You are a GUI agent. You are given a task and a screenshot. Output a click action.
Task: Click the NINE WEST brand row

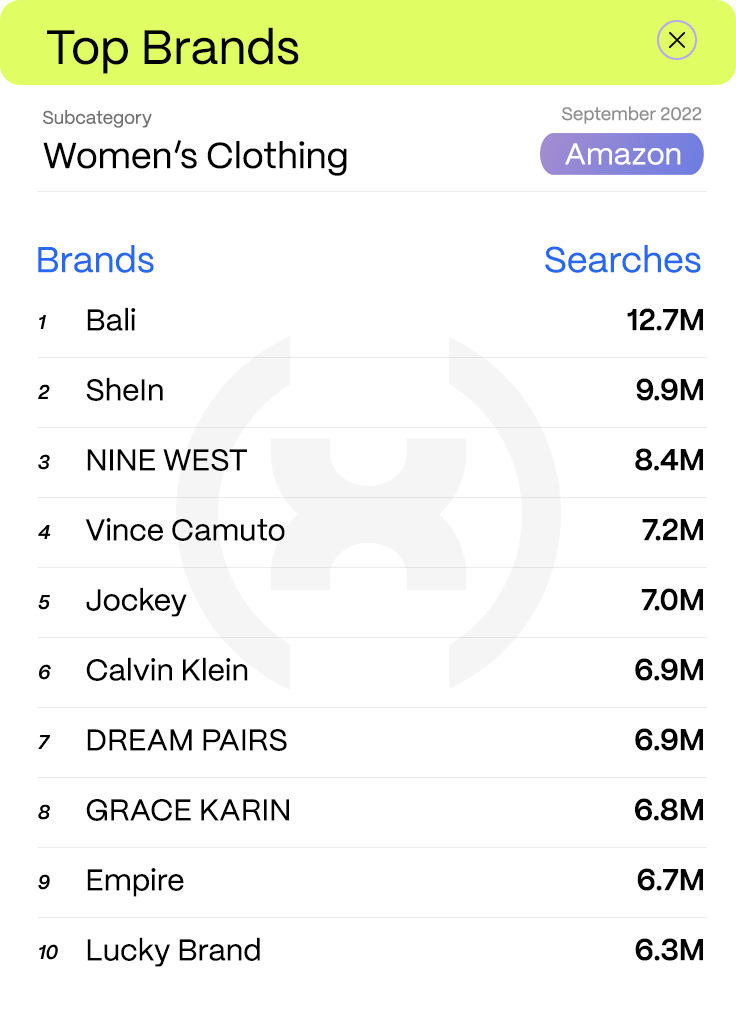165,460
